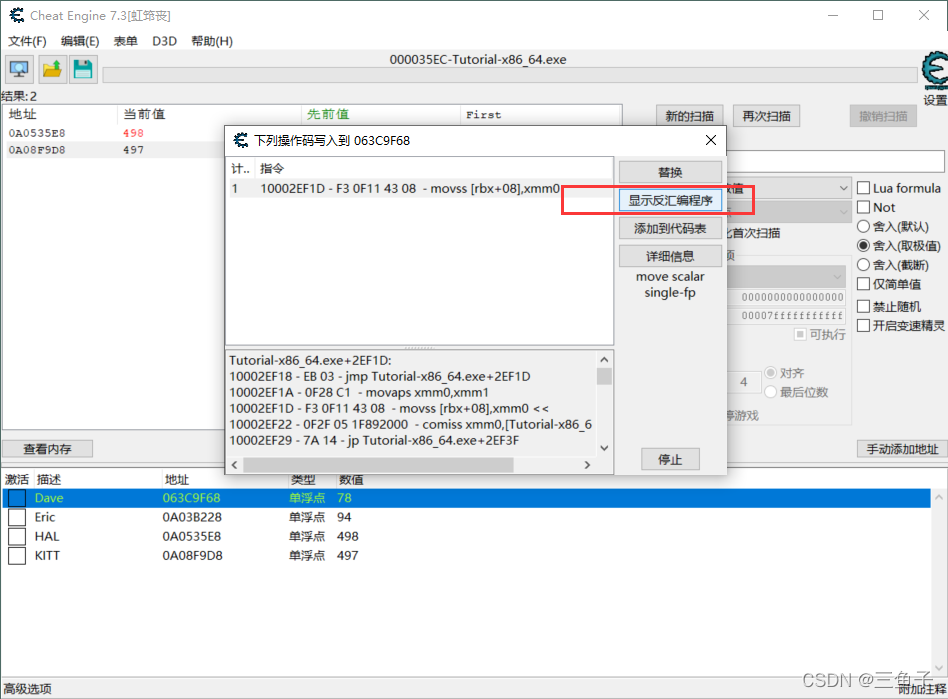Click the comiss xmm0 disassembly line
This screenshot has height=699, width=948.
(411, 424)
